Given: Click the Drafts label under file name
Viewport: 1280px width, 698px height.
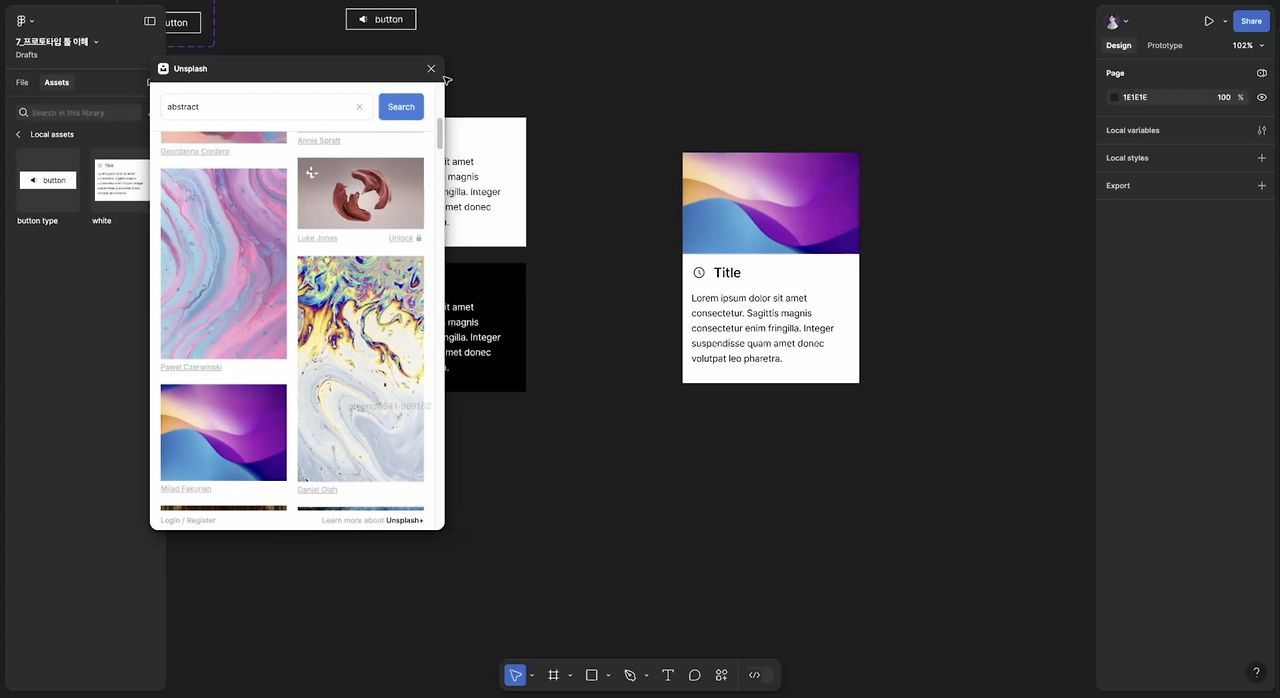Looking at the screenshot, I should click(26, 55).
